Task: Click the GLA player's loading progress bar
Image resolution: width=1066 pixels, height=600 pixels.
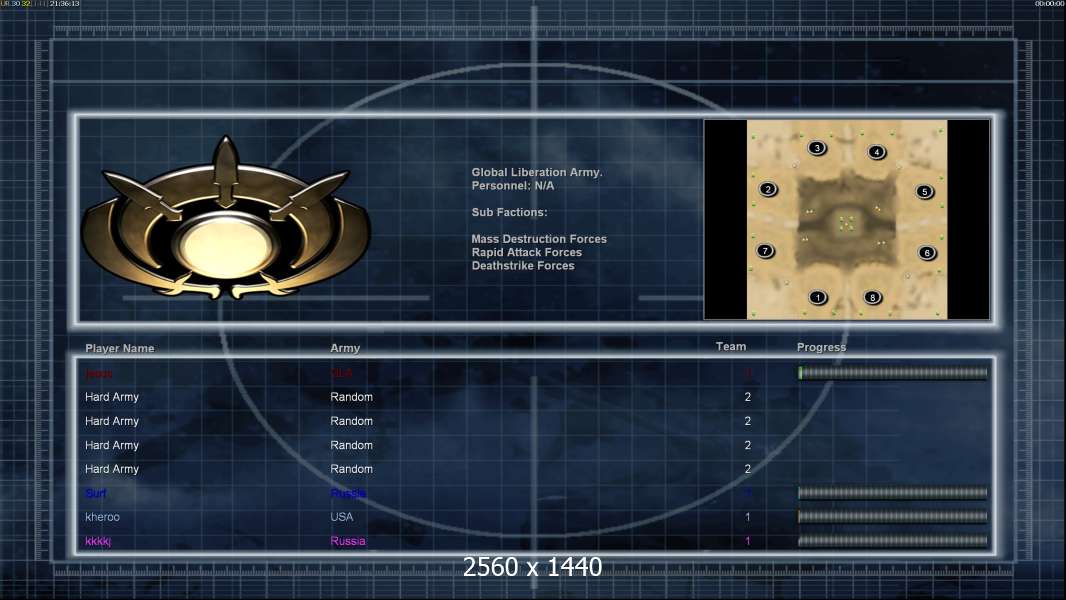Action: [x=893, y=372]
